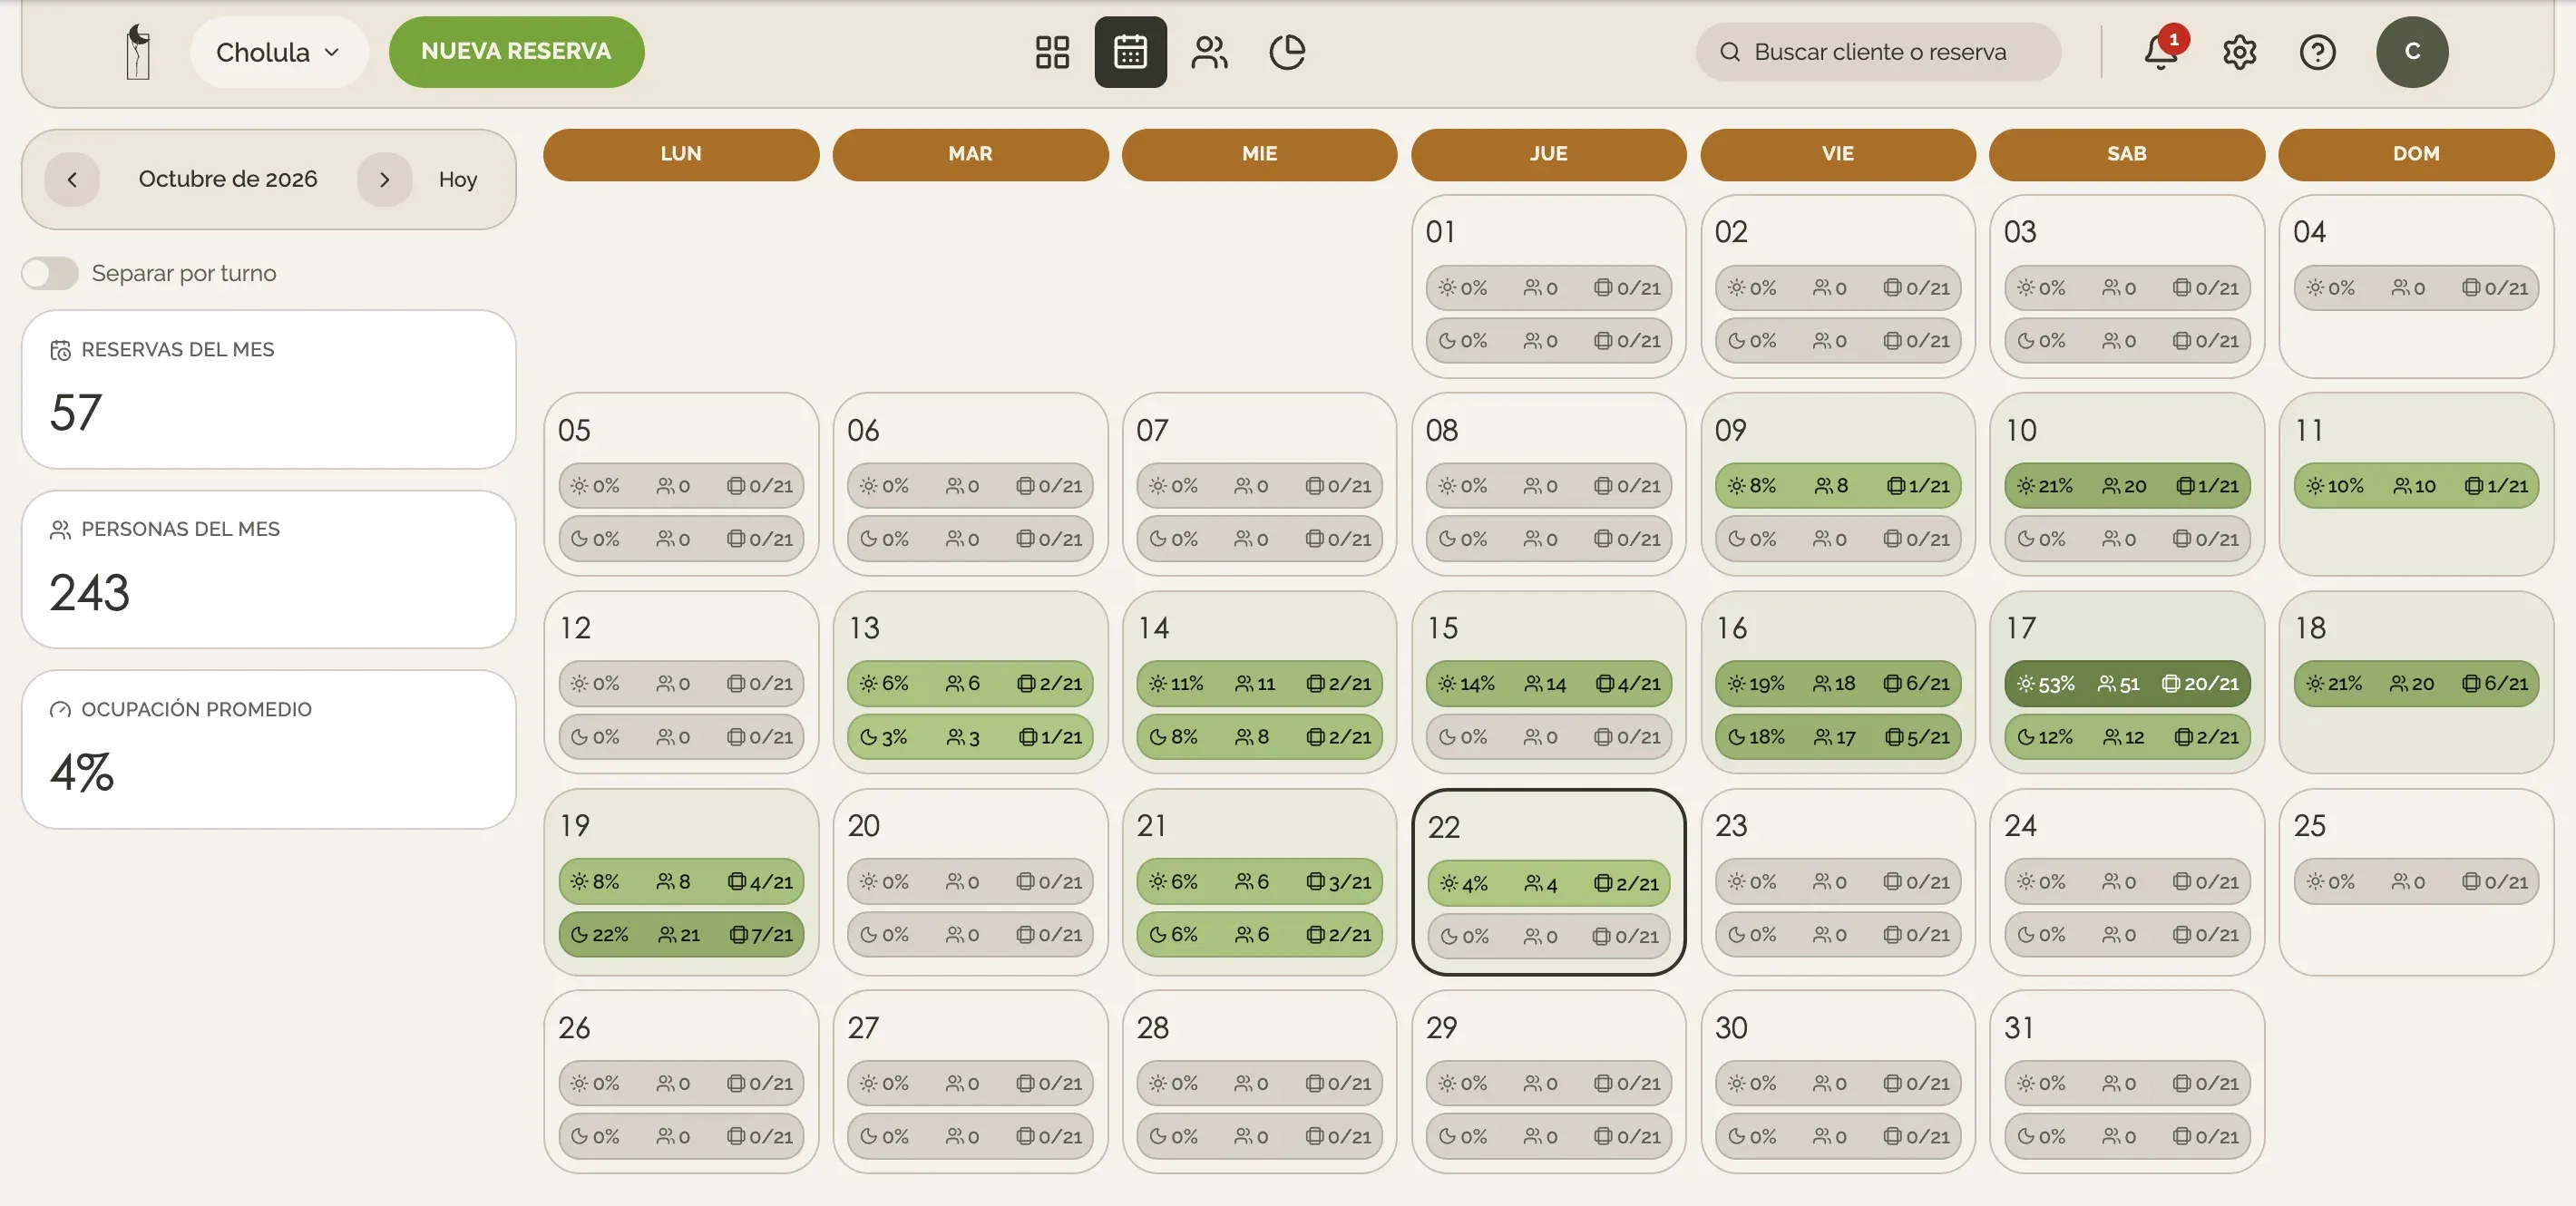The width and height of the screenshot is (2576, 1206).
Task: Open the grid dashboard view icon
Action: click(1052, 52)
